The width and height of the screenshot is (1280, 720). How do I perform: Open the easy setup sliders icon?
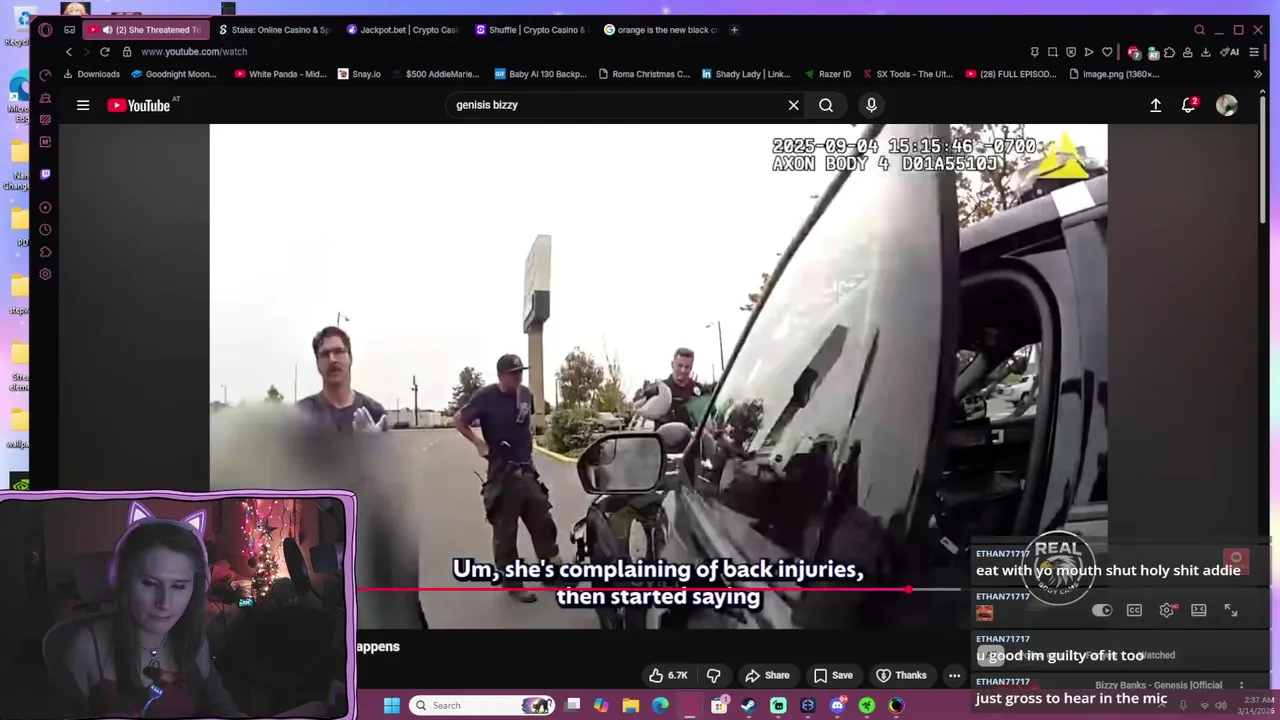[x=1254, y=52]
